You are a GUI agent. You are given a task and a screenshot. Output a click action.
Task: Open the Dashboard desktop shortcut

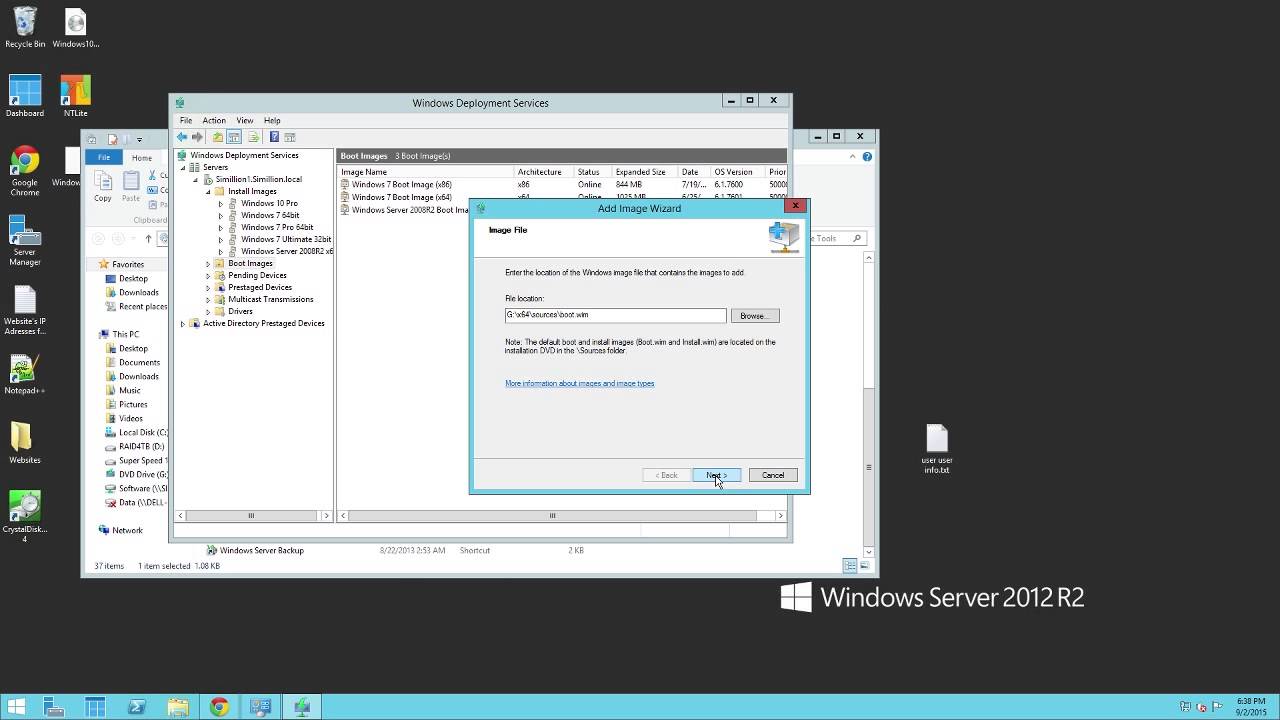(x=25, y=96)
